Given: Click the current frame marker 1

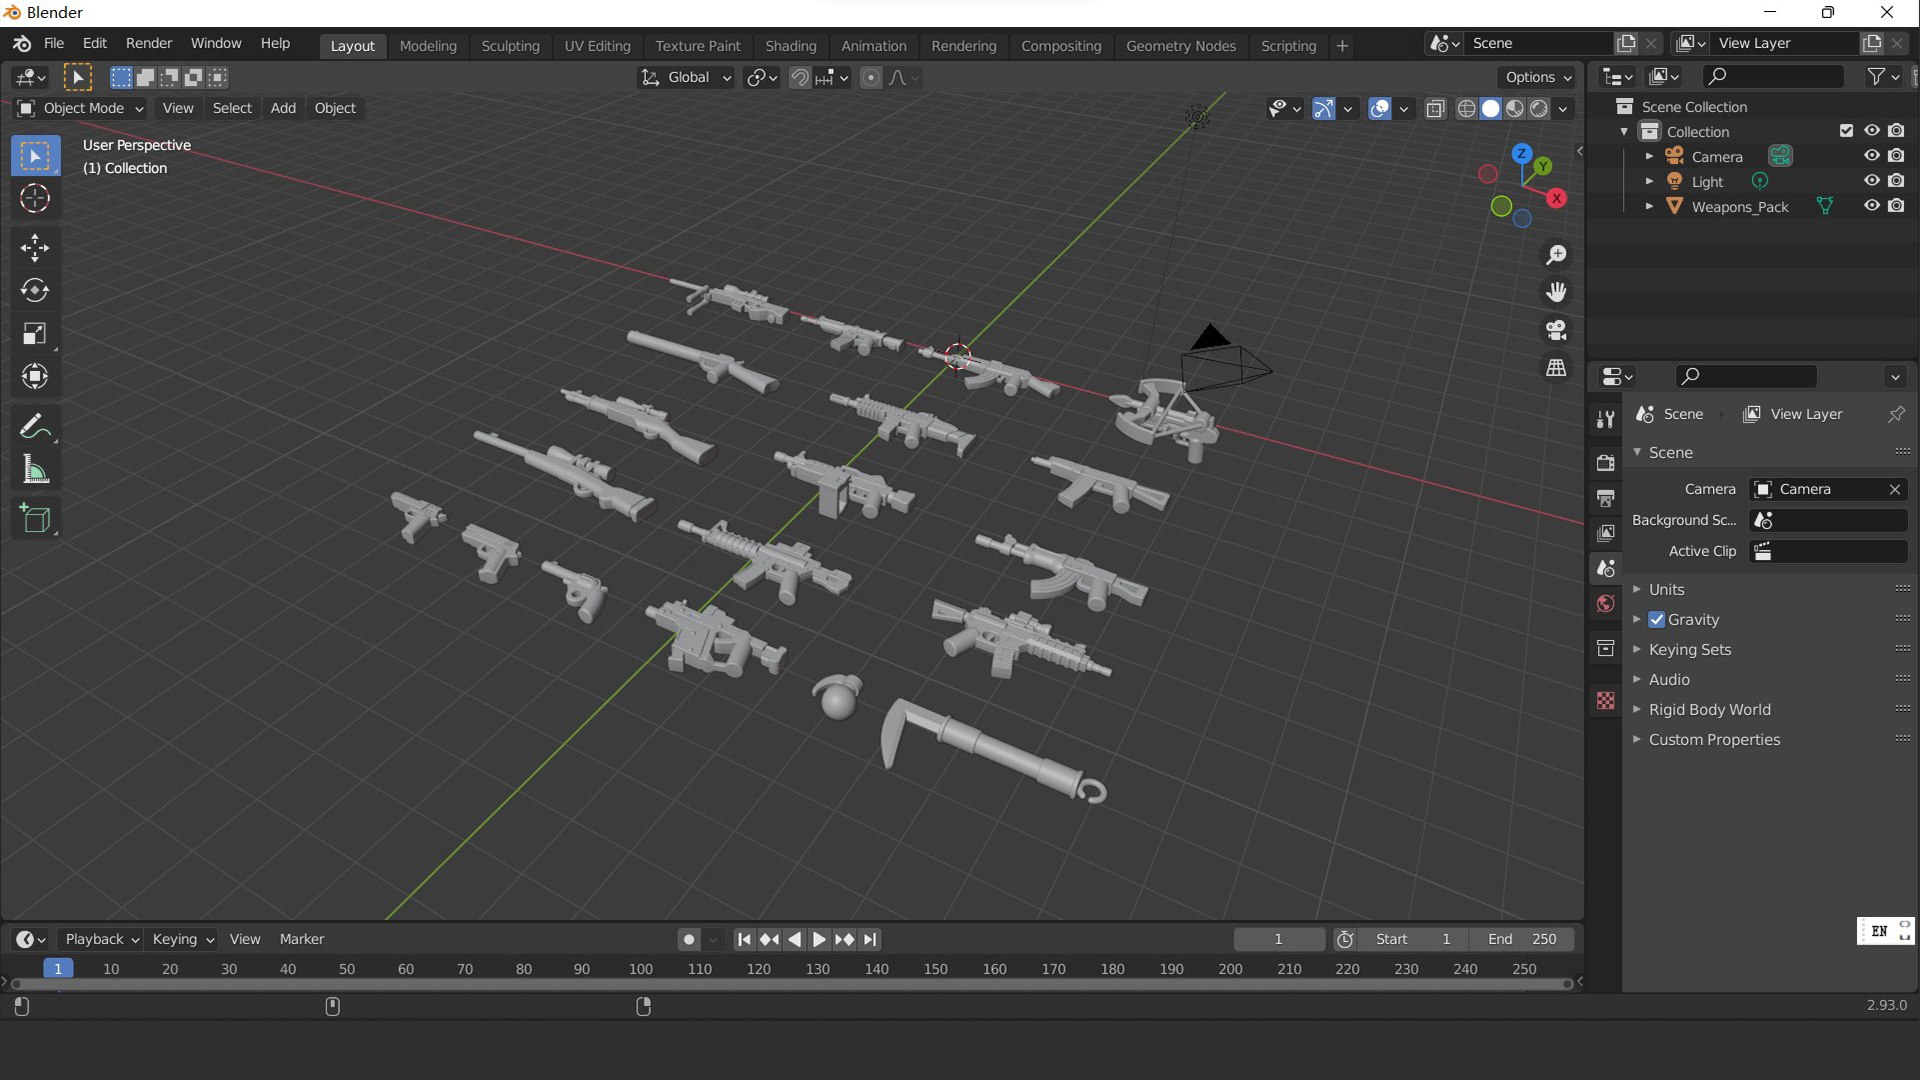Looking at the screenshot, I should [58, 969].
